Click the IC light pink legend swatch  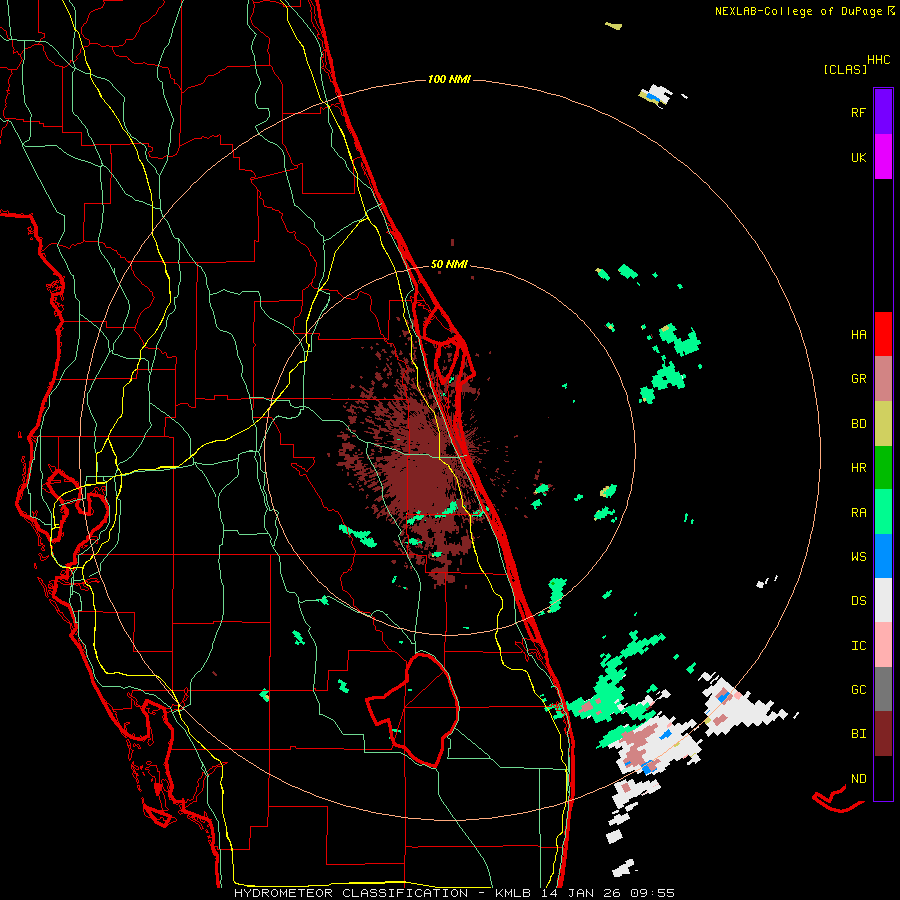pyautogui.click(x=883, y=645)
